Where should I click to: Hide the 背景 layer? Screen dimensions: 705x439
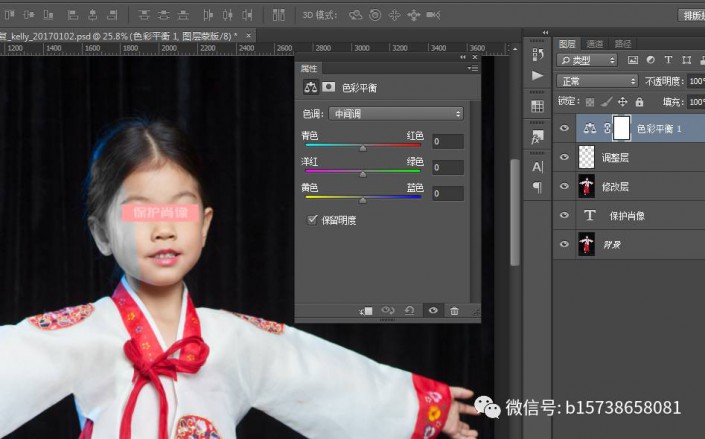tap(564, 244)
